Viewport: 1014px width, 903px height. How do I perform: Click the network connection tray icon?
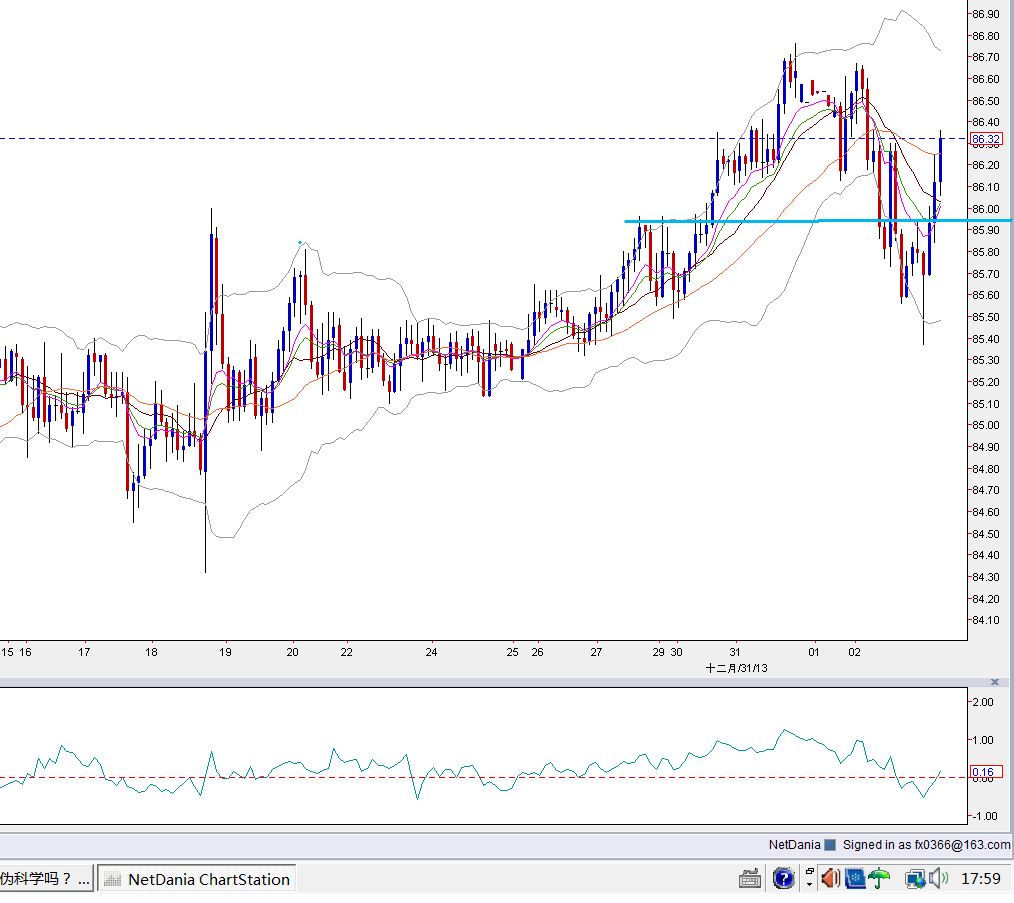915,878
